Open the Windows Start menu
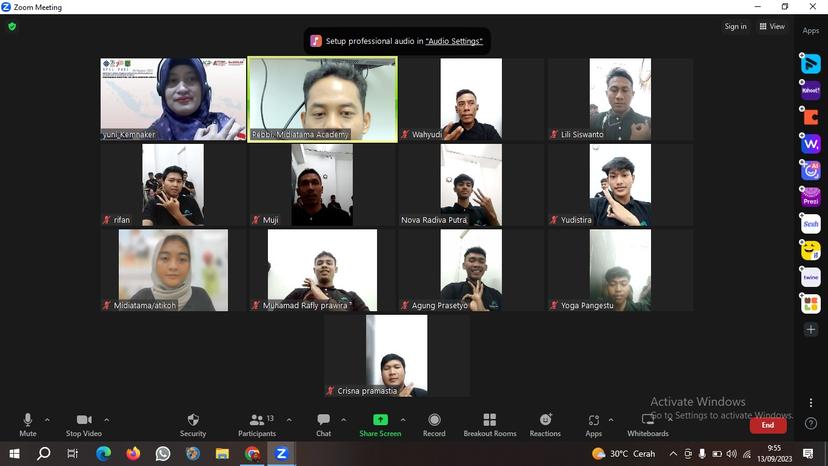The height and width of the screenshot is (466, 828). coord(14,454)
